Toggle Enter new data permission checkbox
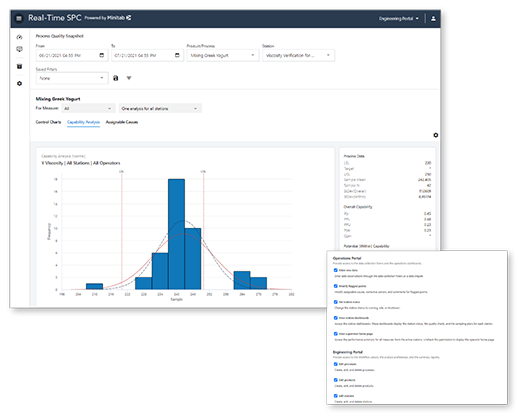 (336, 270)
